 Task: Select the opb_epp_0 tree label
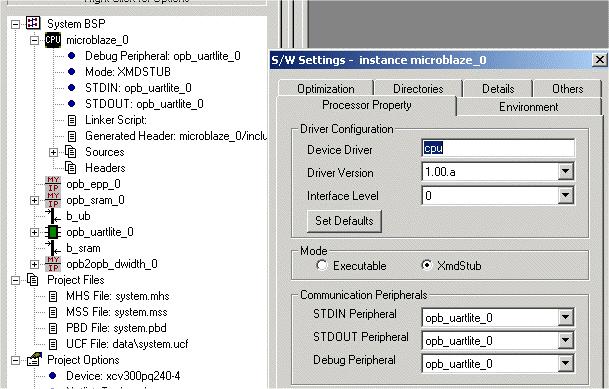click(93, 184)
